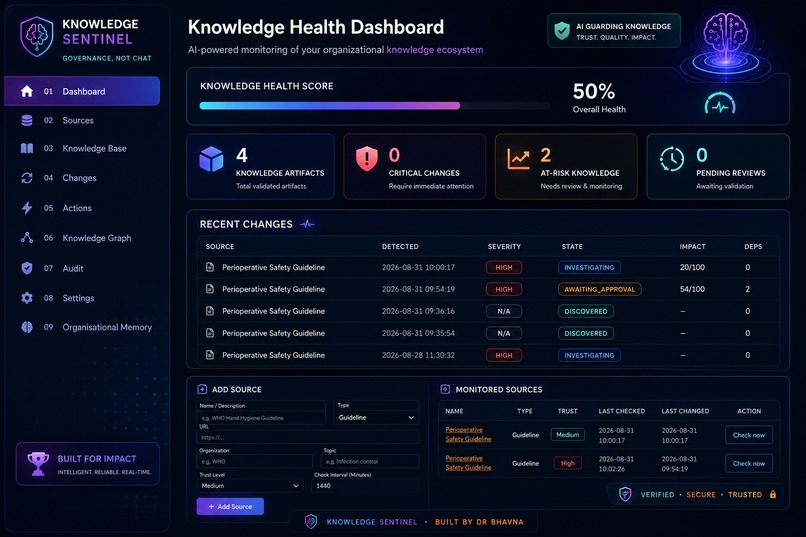The image size is (806, 537).
Task: Click the clock Pending Reviews icon
Action: point(672,159)
